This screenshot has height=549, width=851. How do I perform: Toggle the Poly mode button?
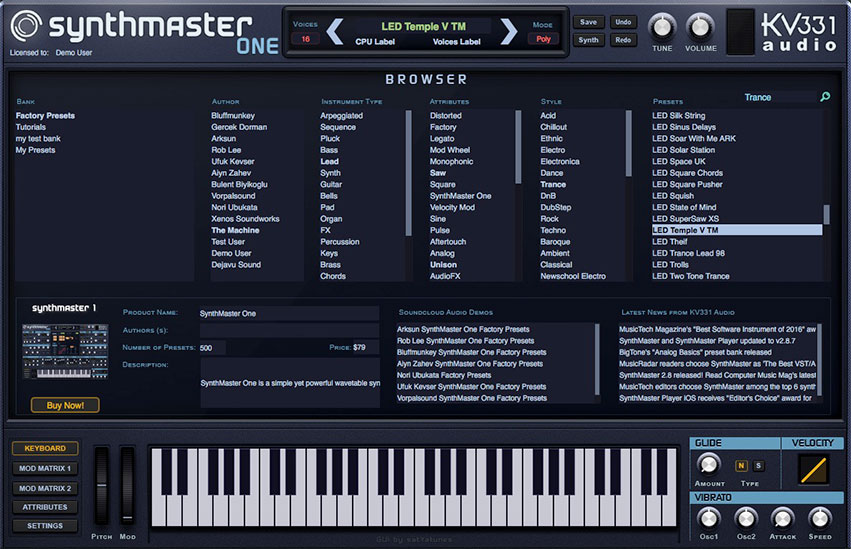click(543, 39)
